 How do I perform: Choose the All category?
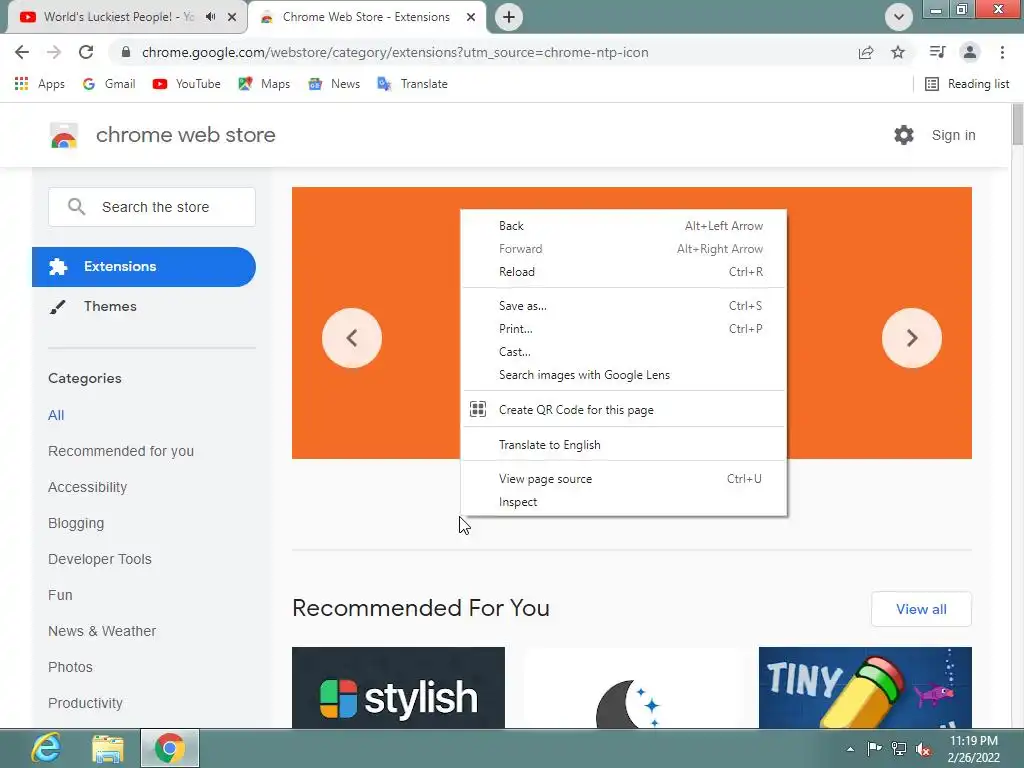click(56, 415)
